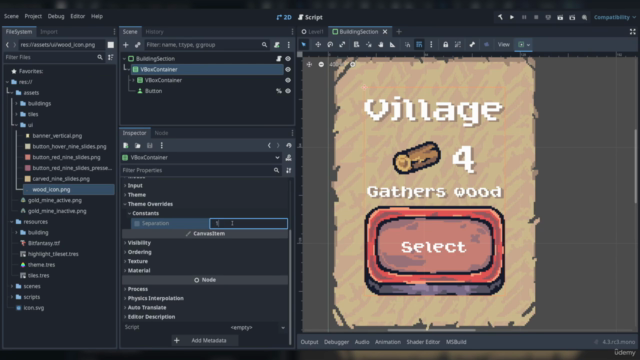Viewport: 640px width, 360px height.
Task: Switch to the Script workspace
Action: coord(310,17)
